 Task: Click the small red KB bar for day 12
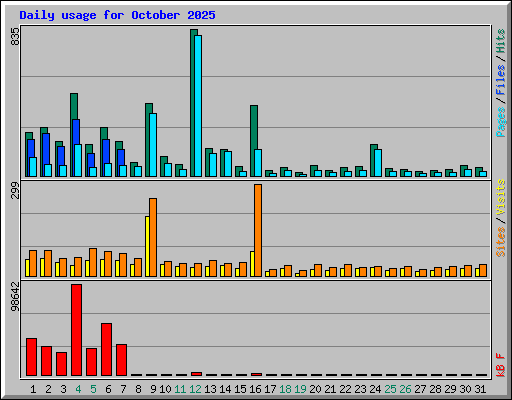196,374
